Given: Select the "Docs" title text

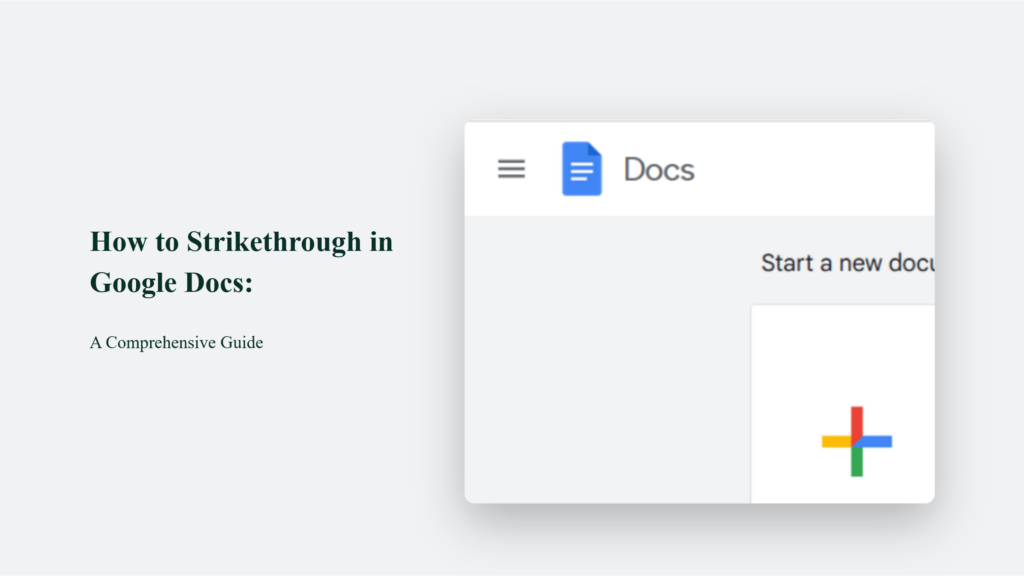Looking at the screenshot, I should click(658, 169).
